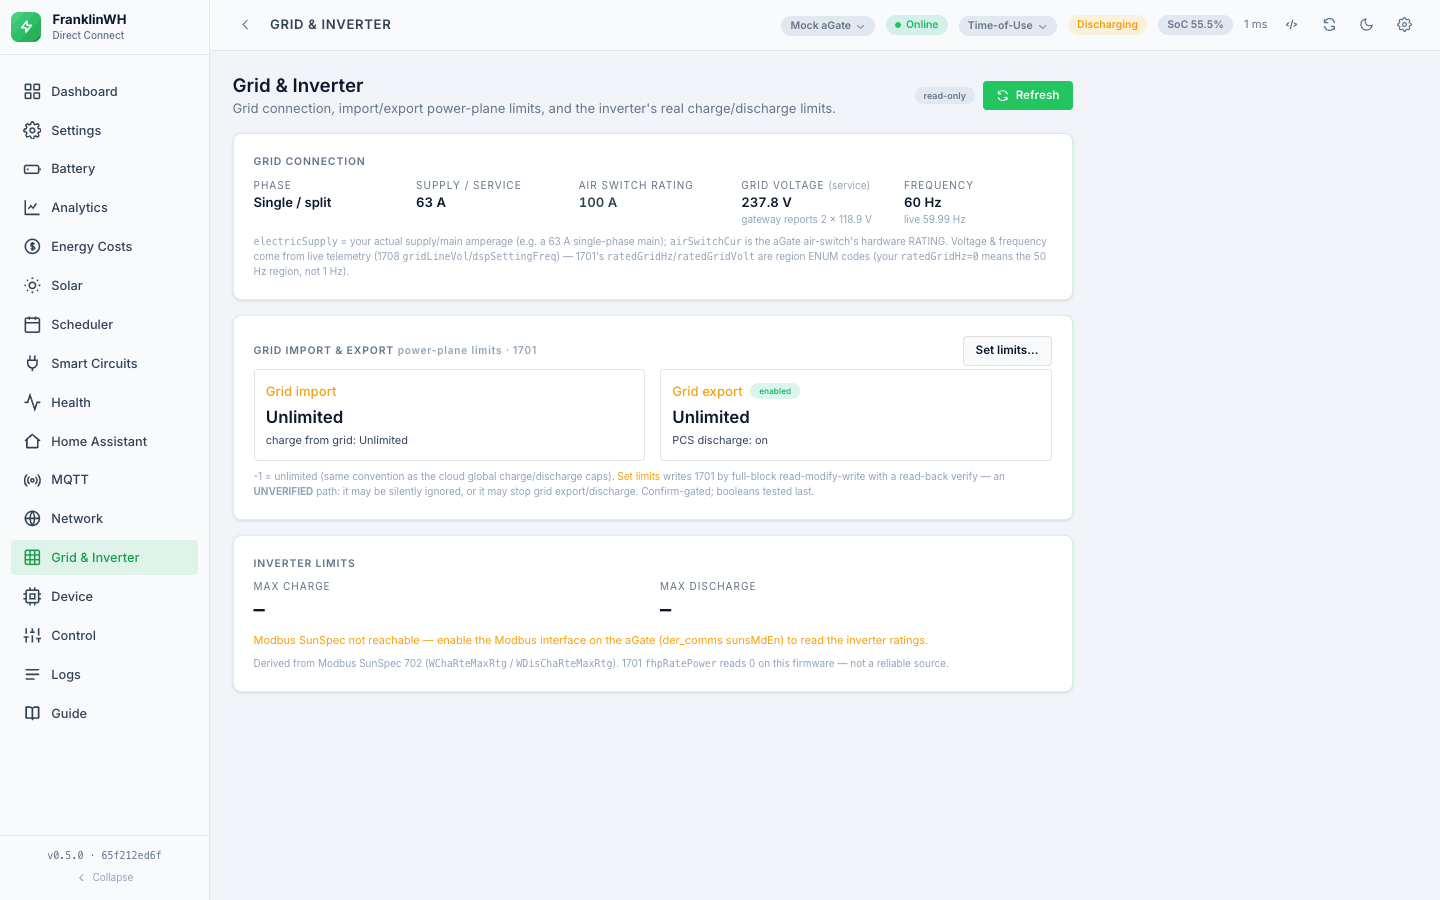This screenshot has height=900, width=1440.
Task: Open the Scheduler calendar icon
Action: (x=32, y=325)
